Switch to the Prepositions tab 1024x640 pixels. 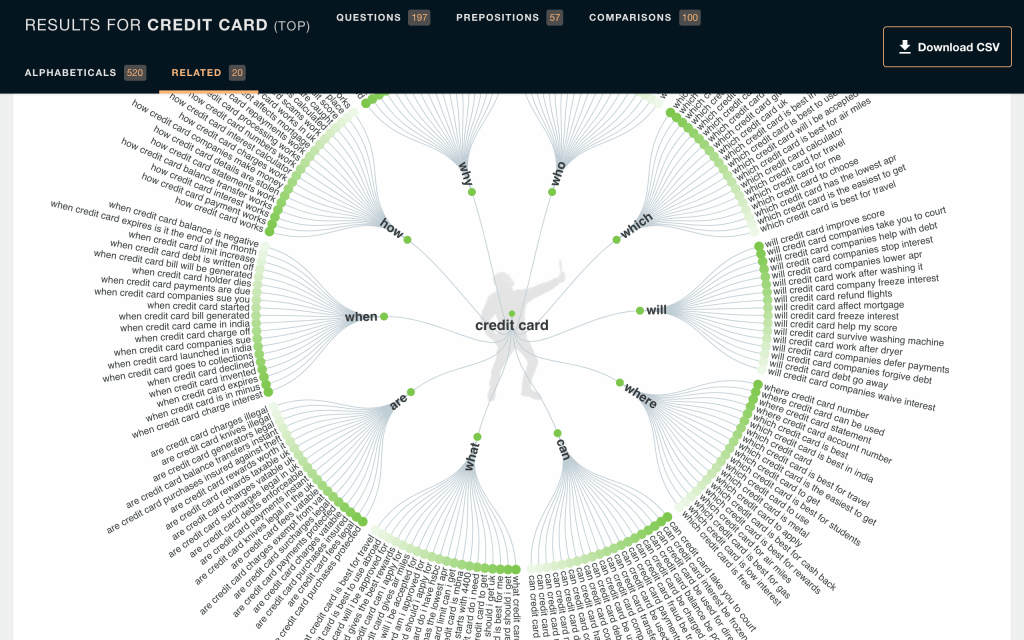pyautogui.click(x=509, y=18)
